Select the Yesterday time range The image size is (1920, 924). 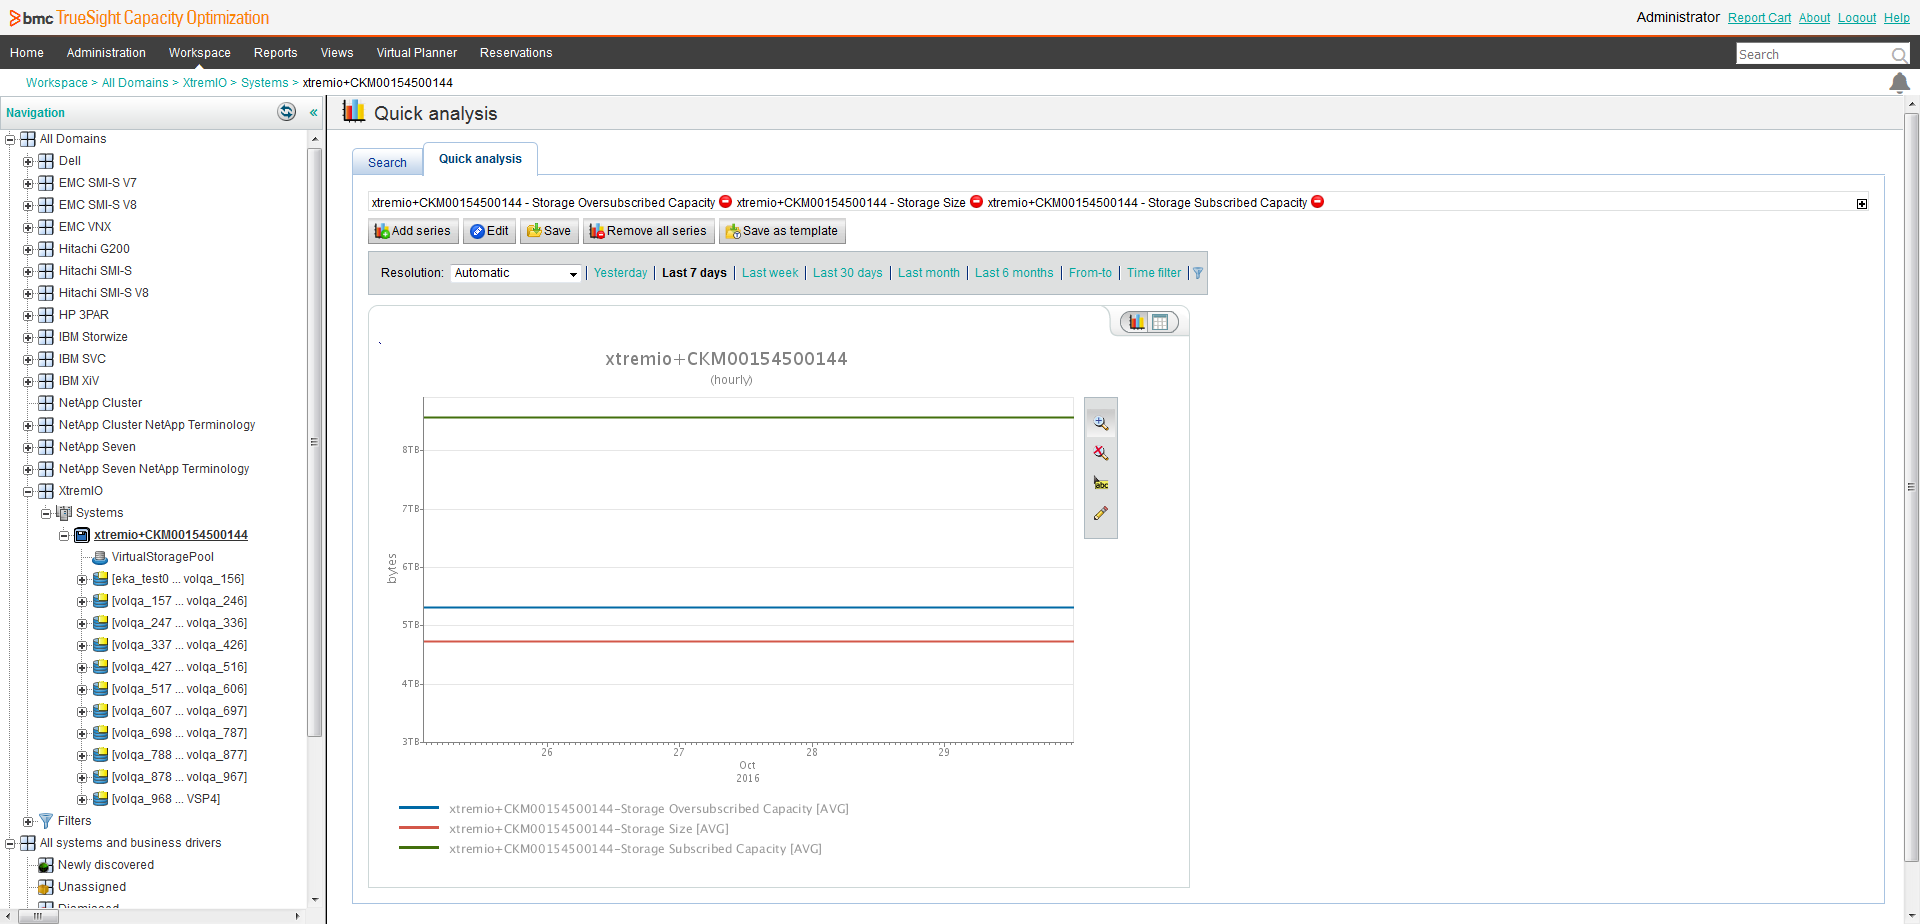[620, 273]
